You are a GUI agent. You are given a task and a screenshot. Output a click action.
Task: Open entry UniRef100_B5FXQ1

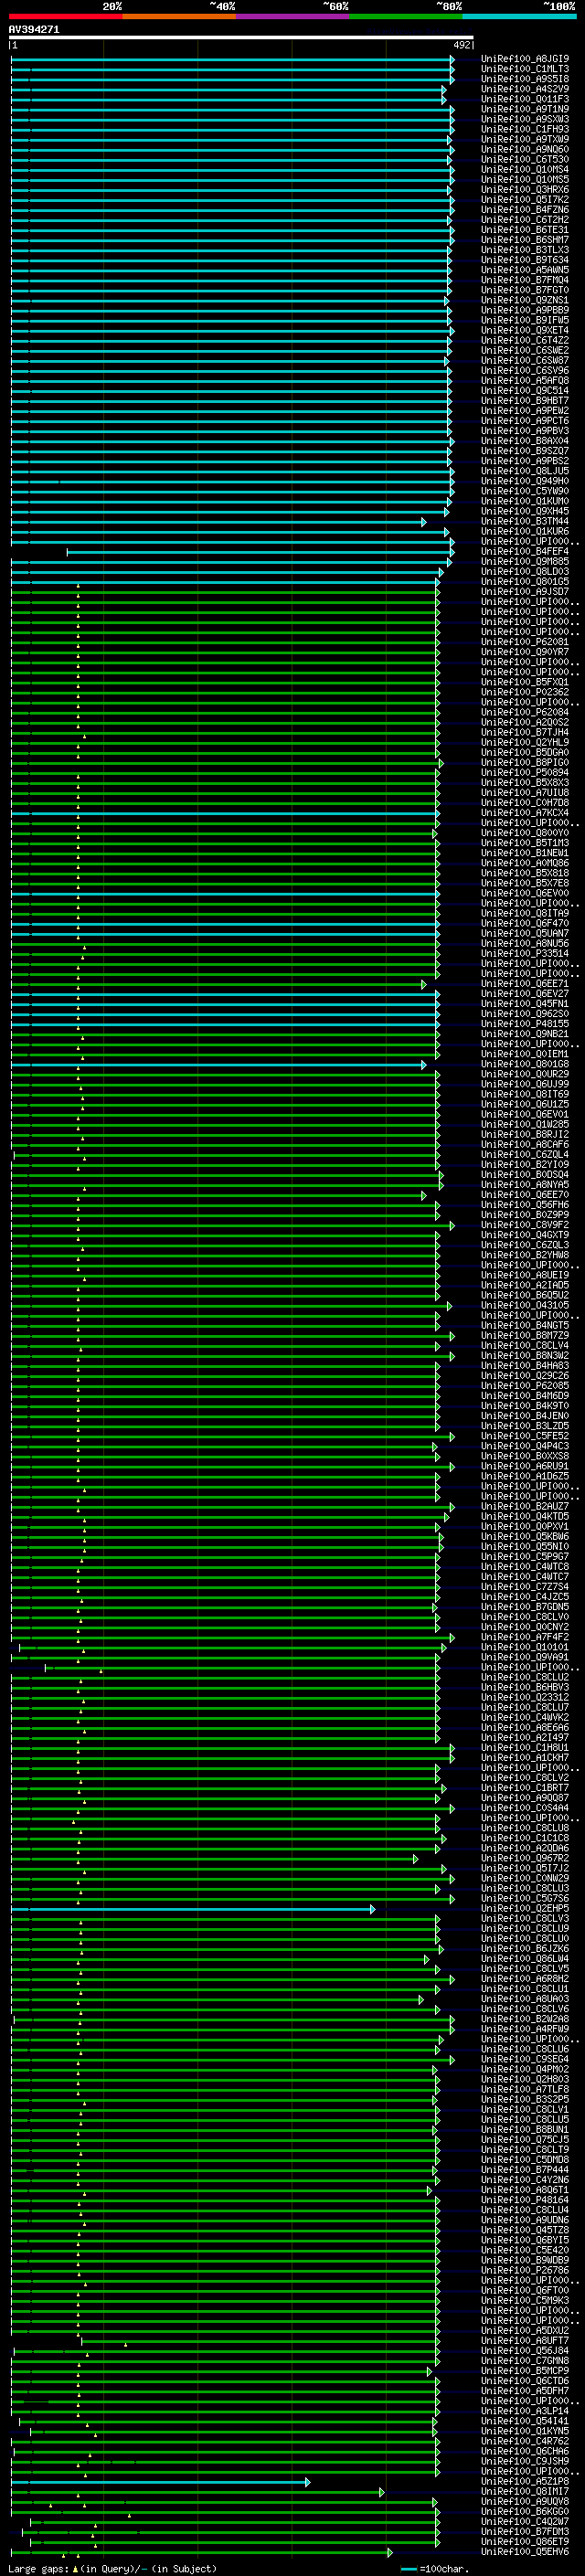pos(525,682)
